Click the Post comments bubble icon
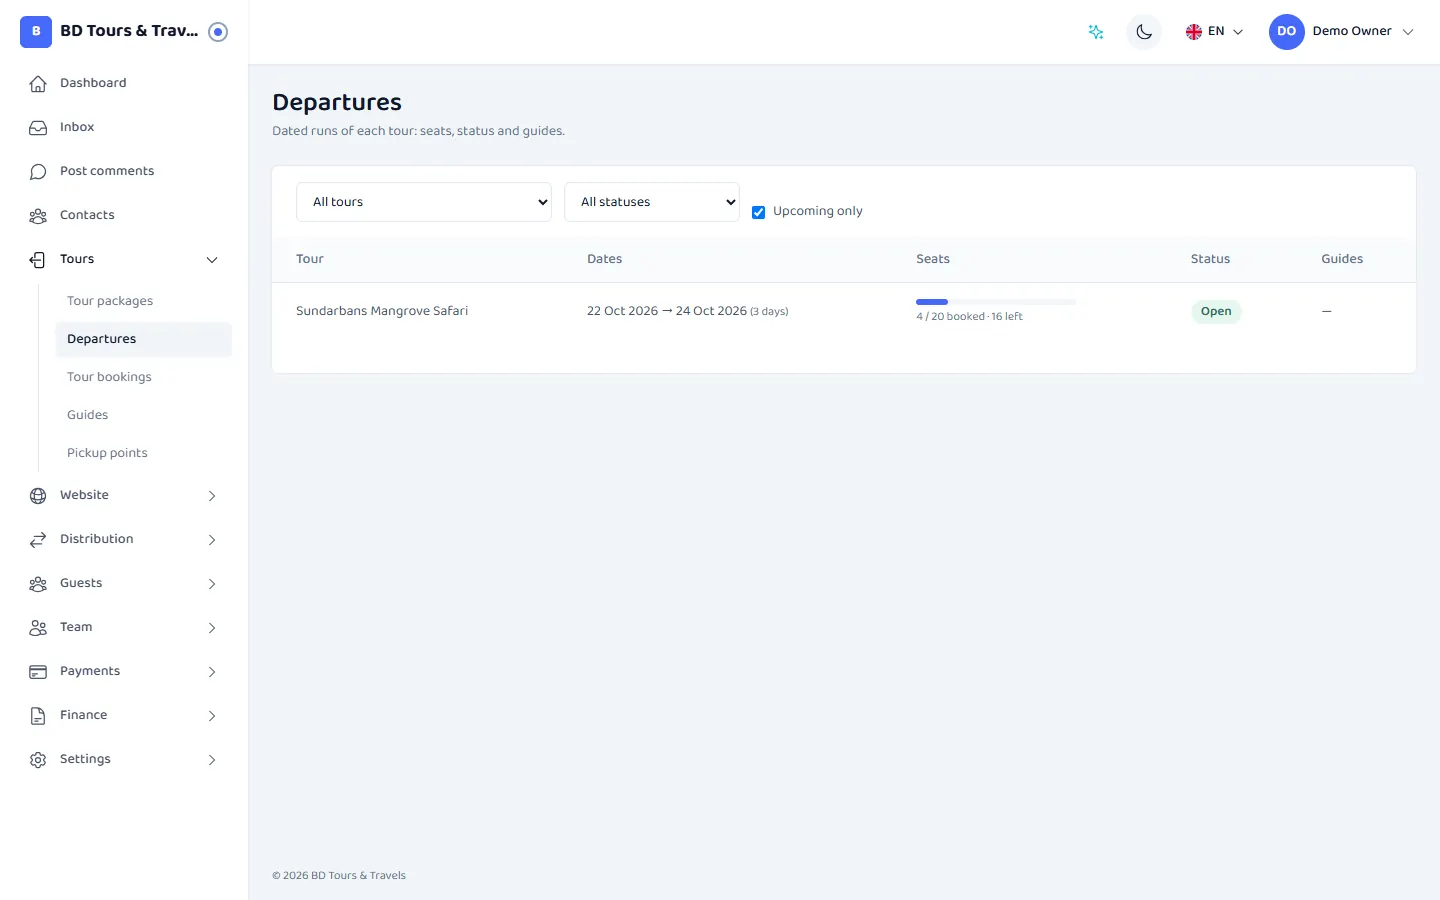This screenshot has width=1440, height=900. [38, 172]
